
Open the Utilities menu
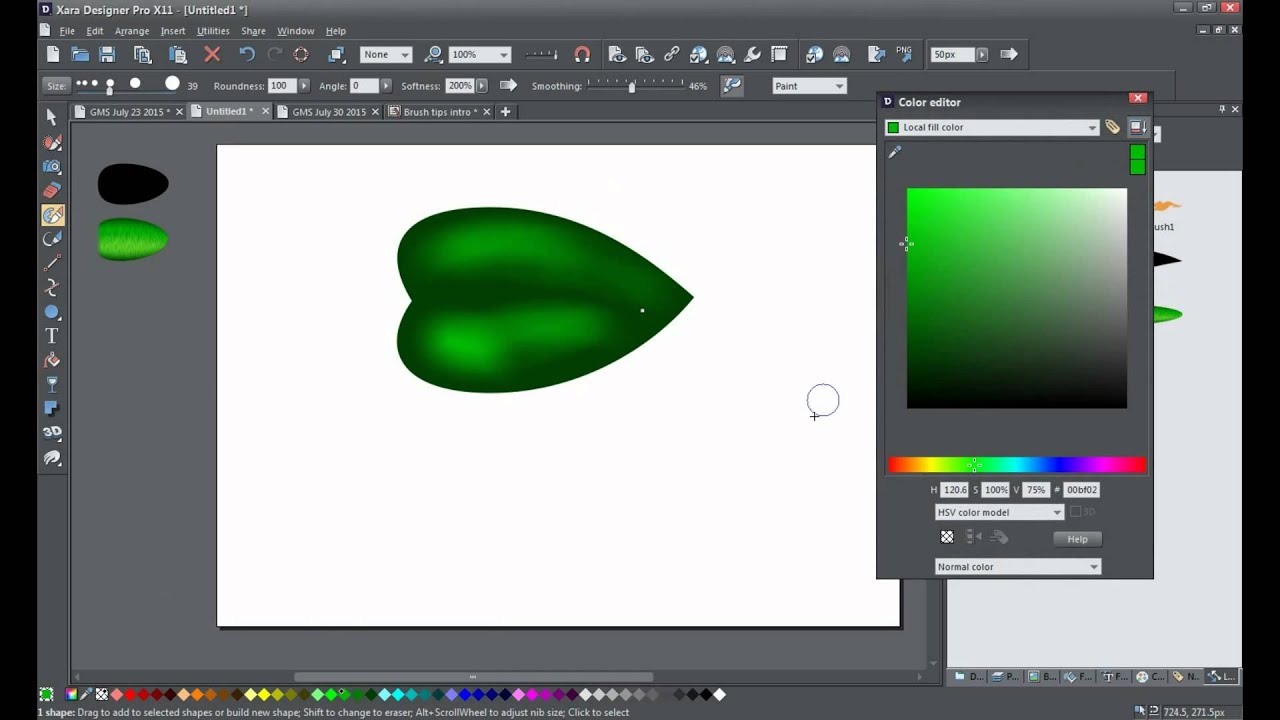click(213, 31)
